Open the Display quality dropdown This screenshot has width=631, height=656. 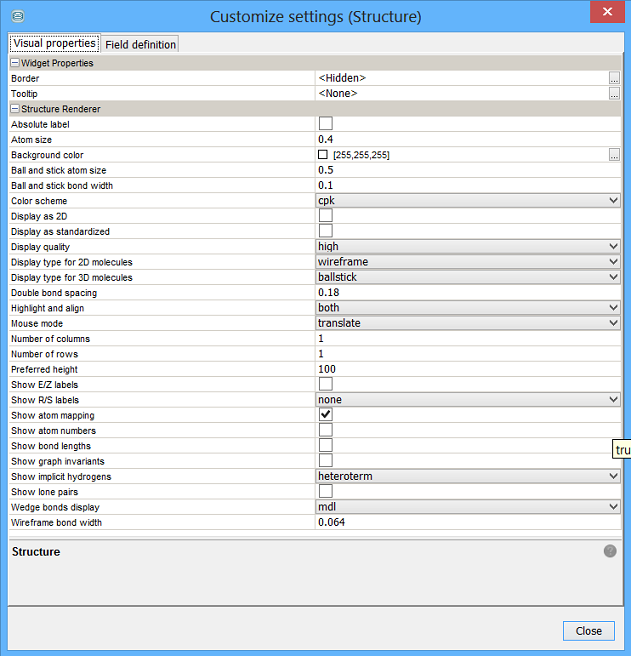(613, 247)
